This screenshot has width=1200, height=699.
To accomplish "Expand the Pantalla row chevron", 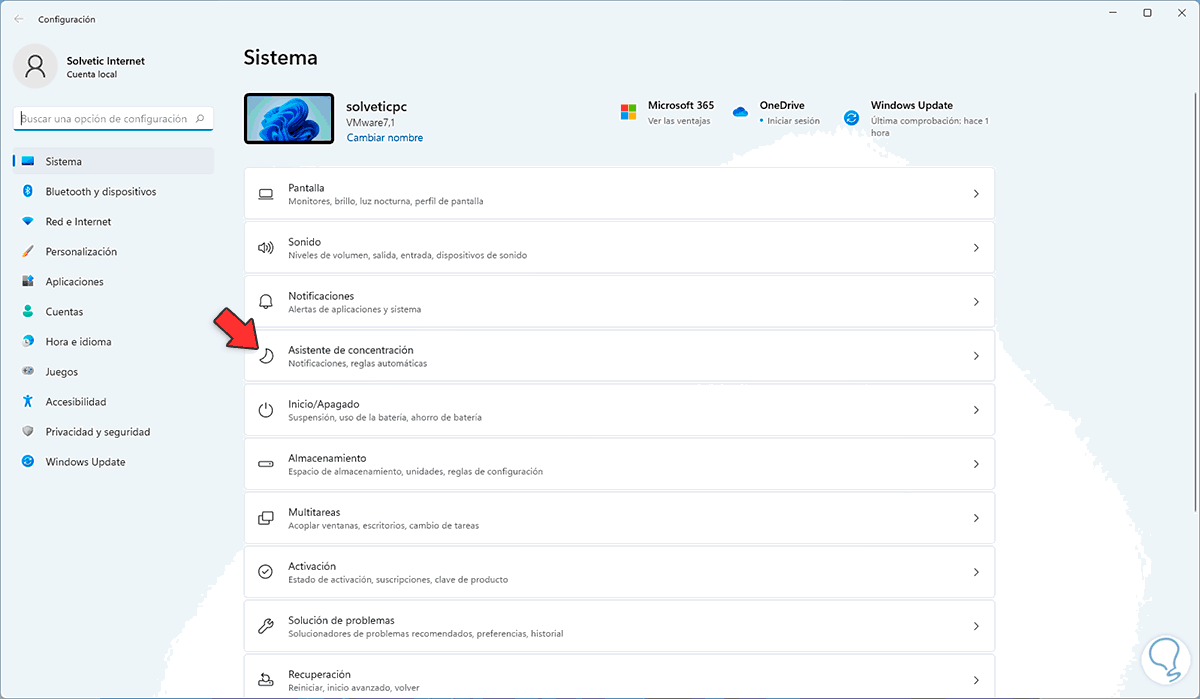I will pyautogui.click(x=976, y=194).
